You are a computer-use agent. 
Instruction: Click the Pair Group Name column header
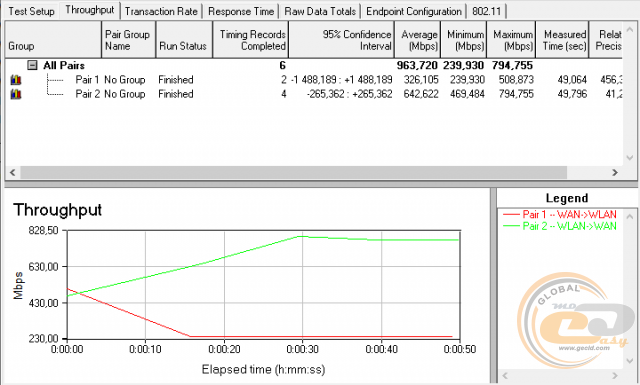(x=128, y=40)
